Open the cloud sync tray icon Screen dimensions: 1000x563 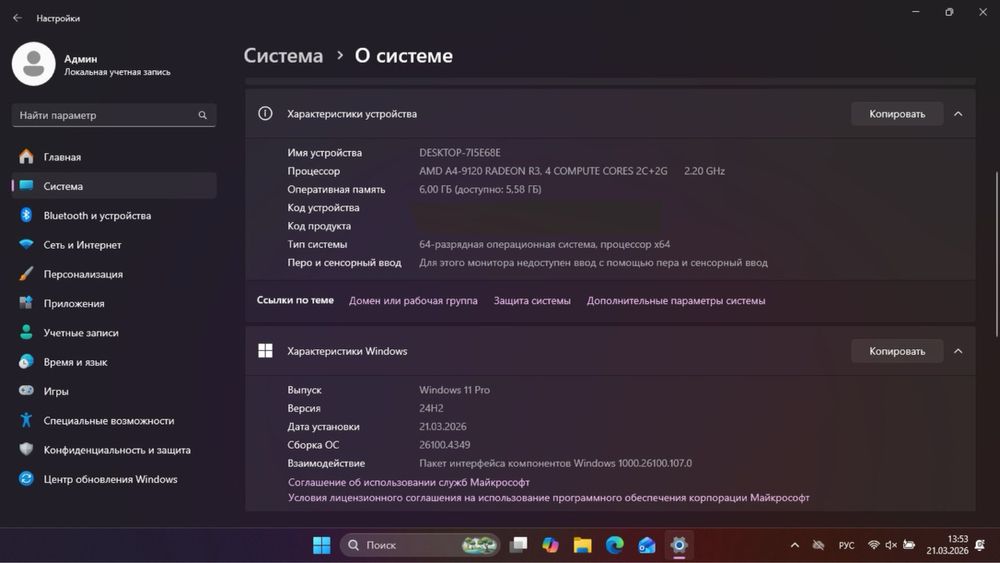(x=818, y=545)
